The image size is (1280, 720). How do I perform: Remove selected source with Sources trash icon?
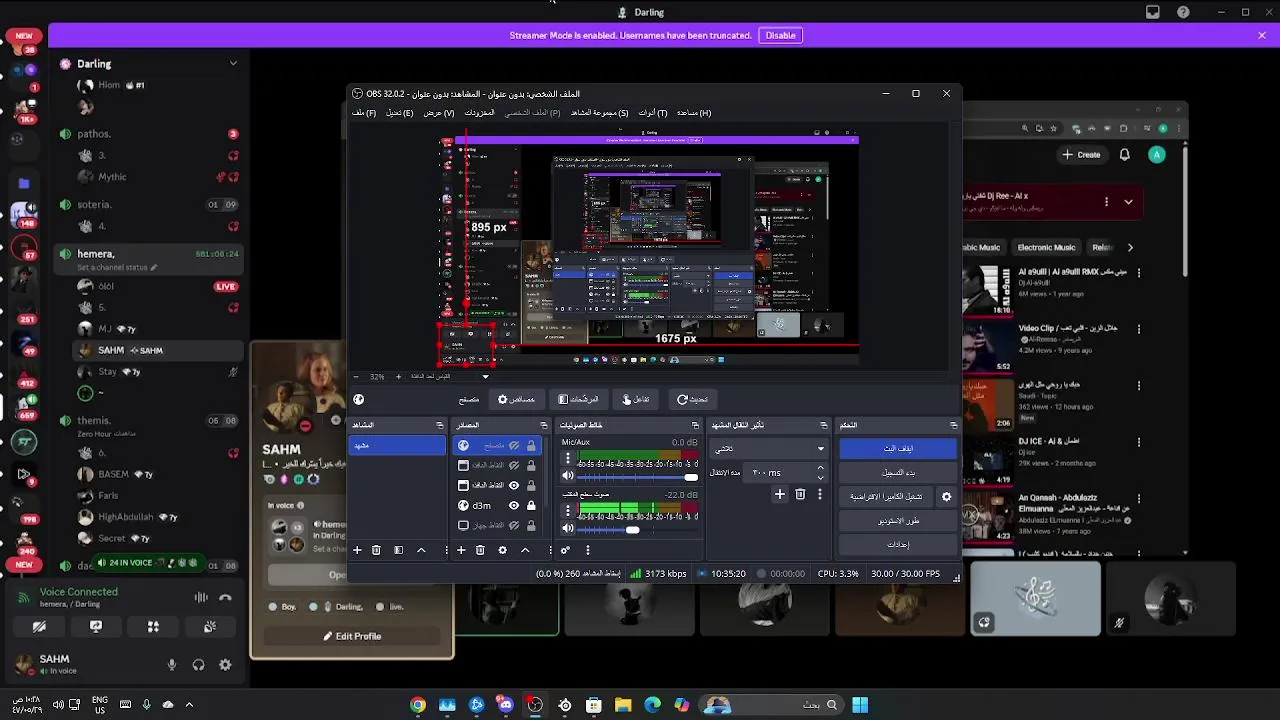tap(480, 550)
